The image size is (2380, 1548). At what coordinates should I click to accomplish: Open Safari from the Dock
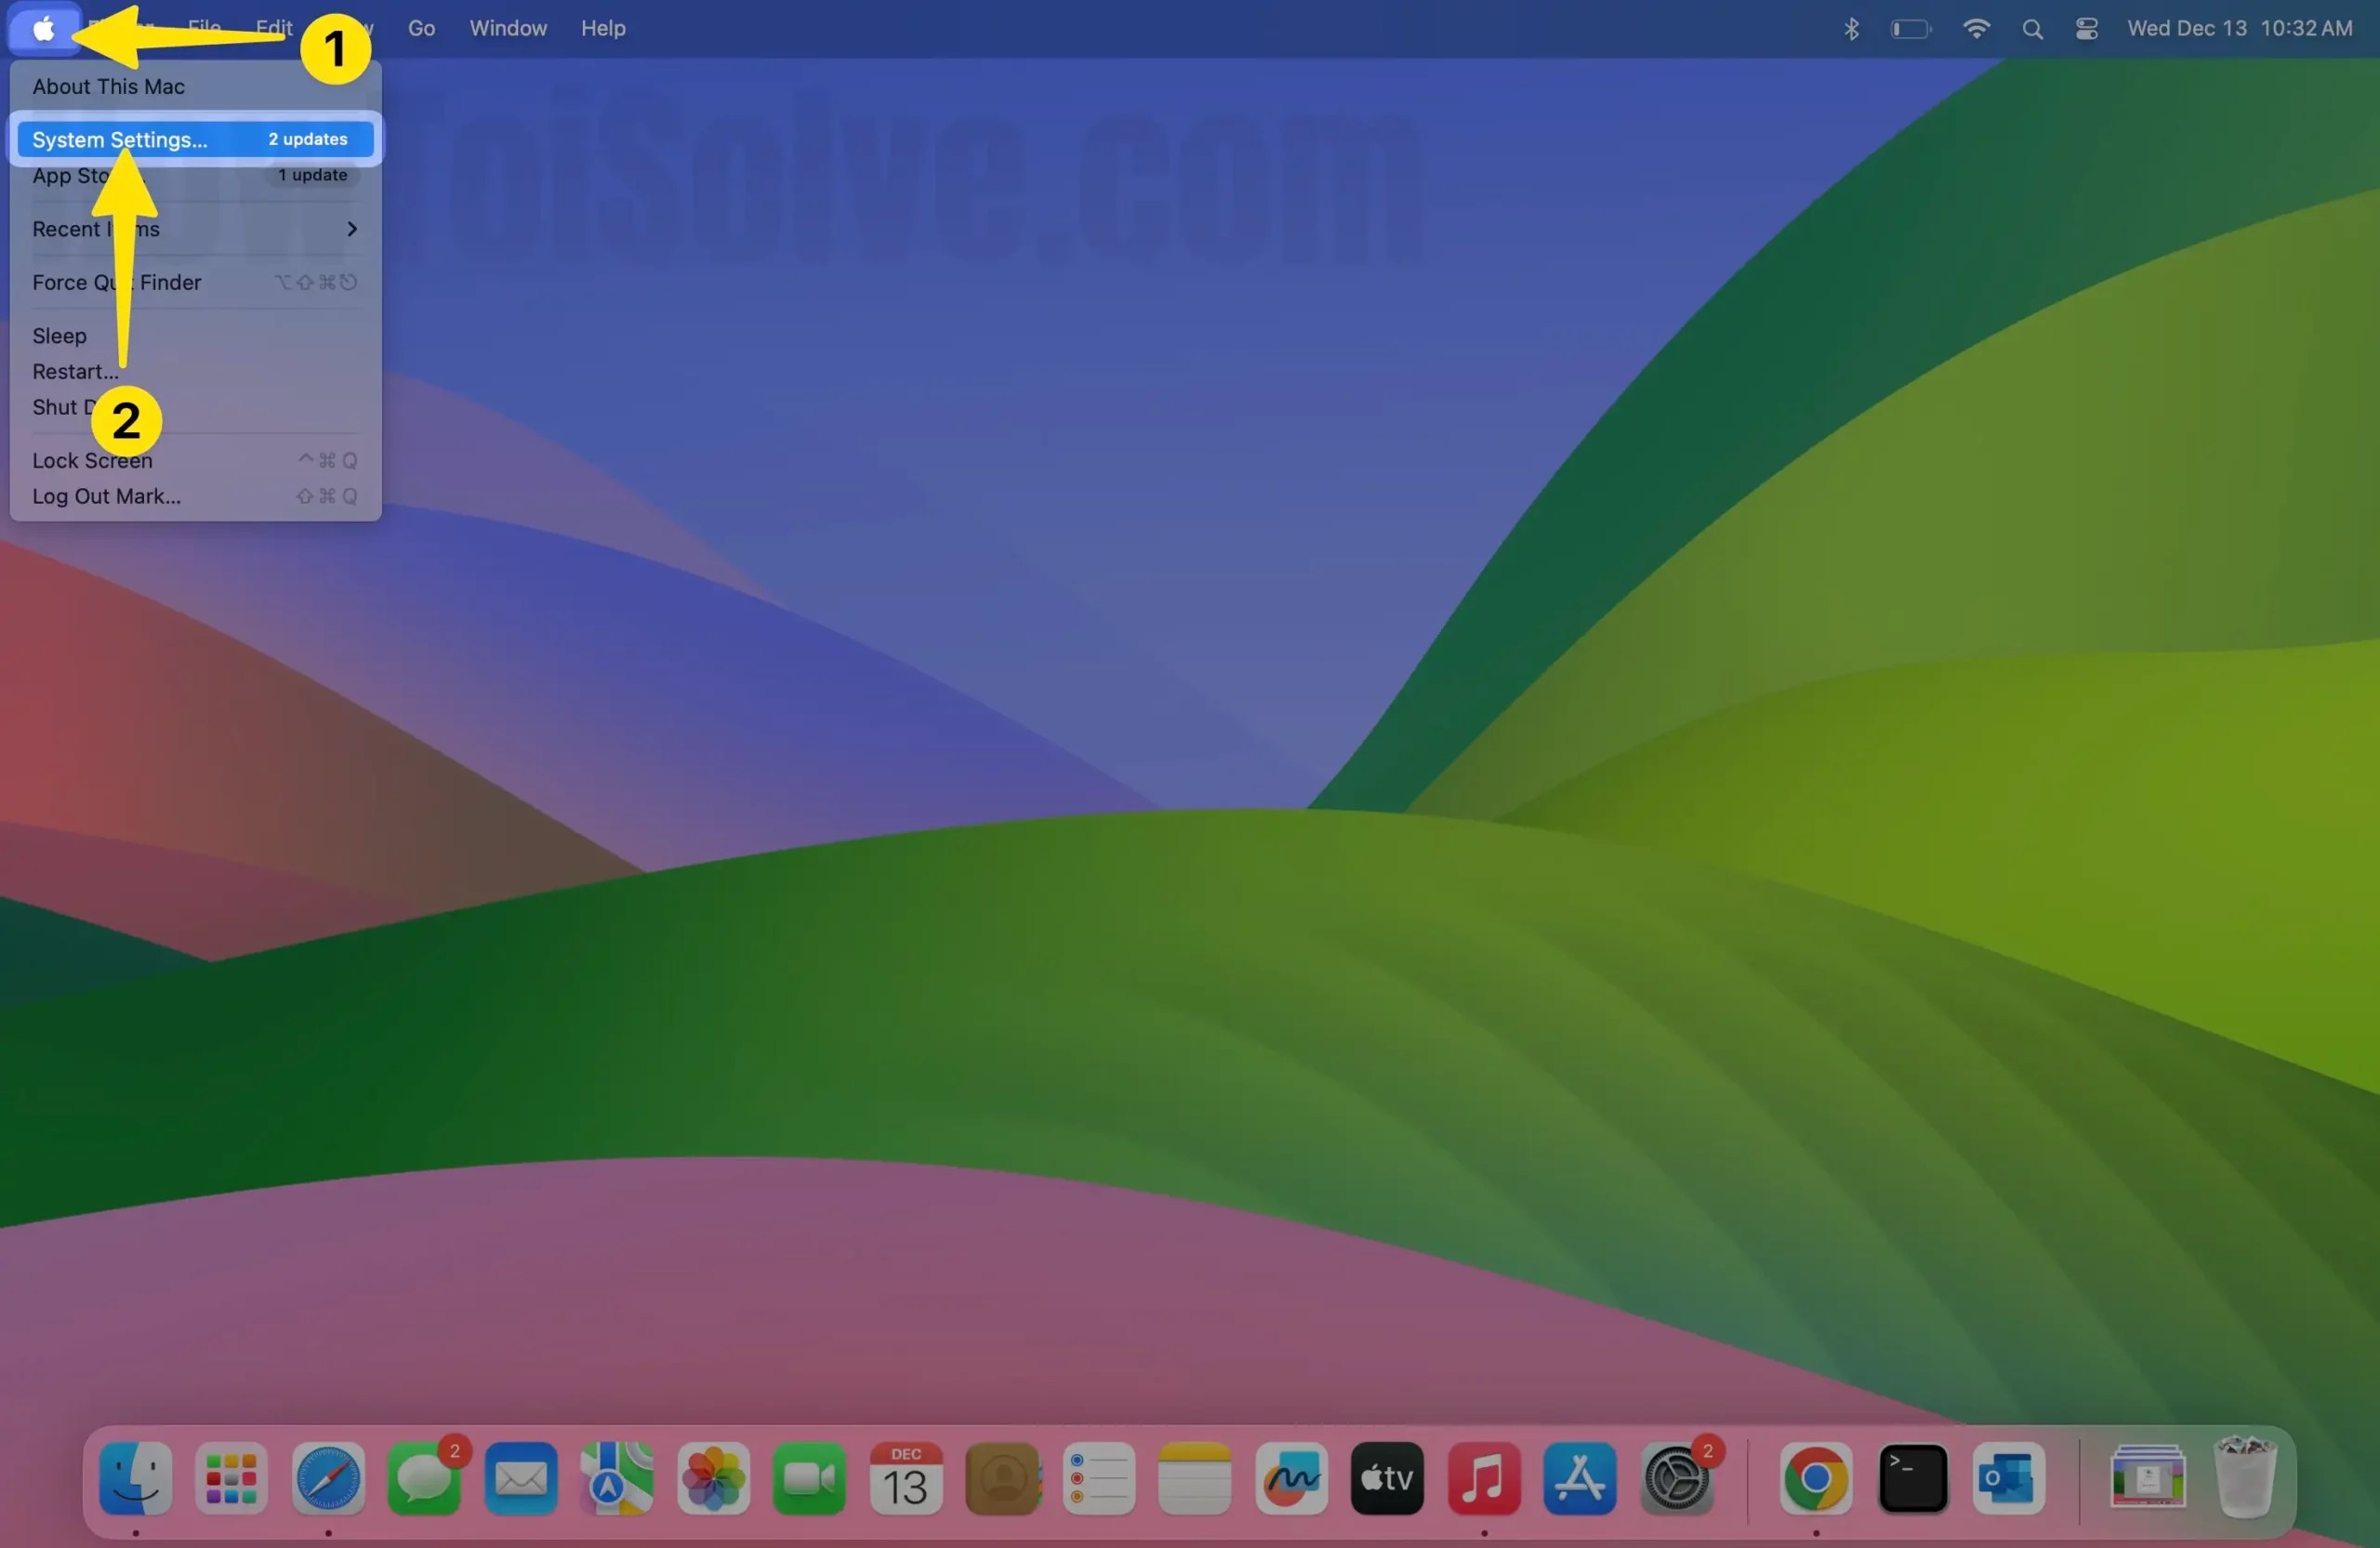(327, 1481)
